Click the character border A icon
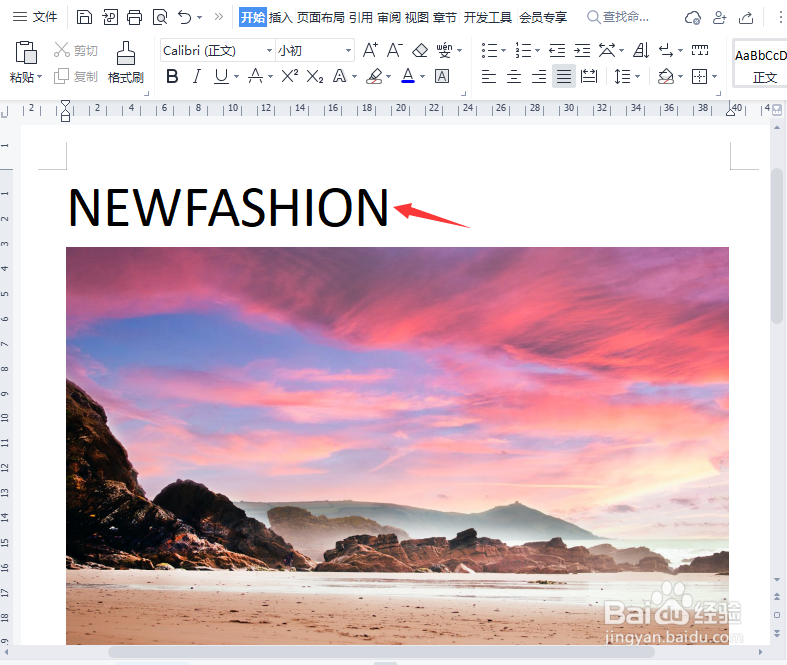The width and height of the screenshot is (787, 665). coord(442,76)
